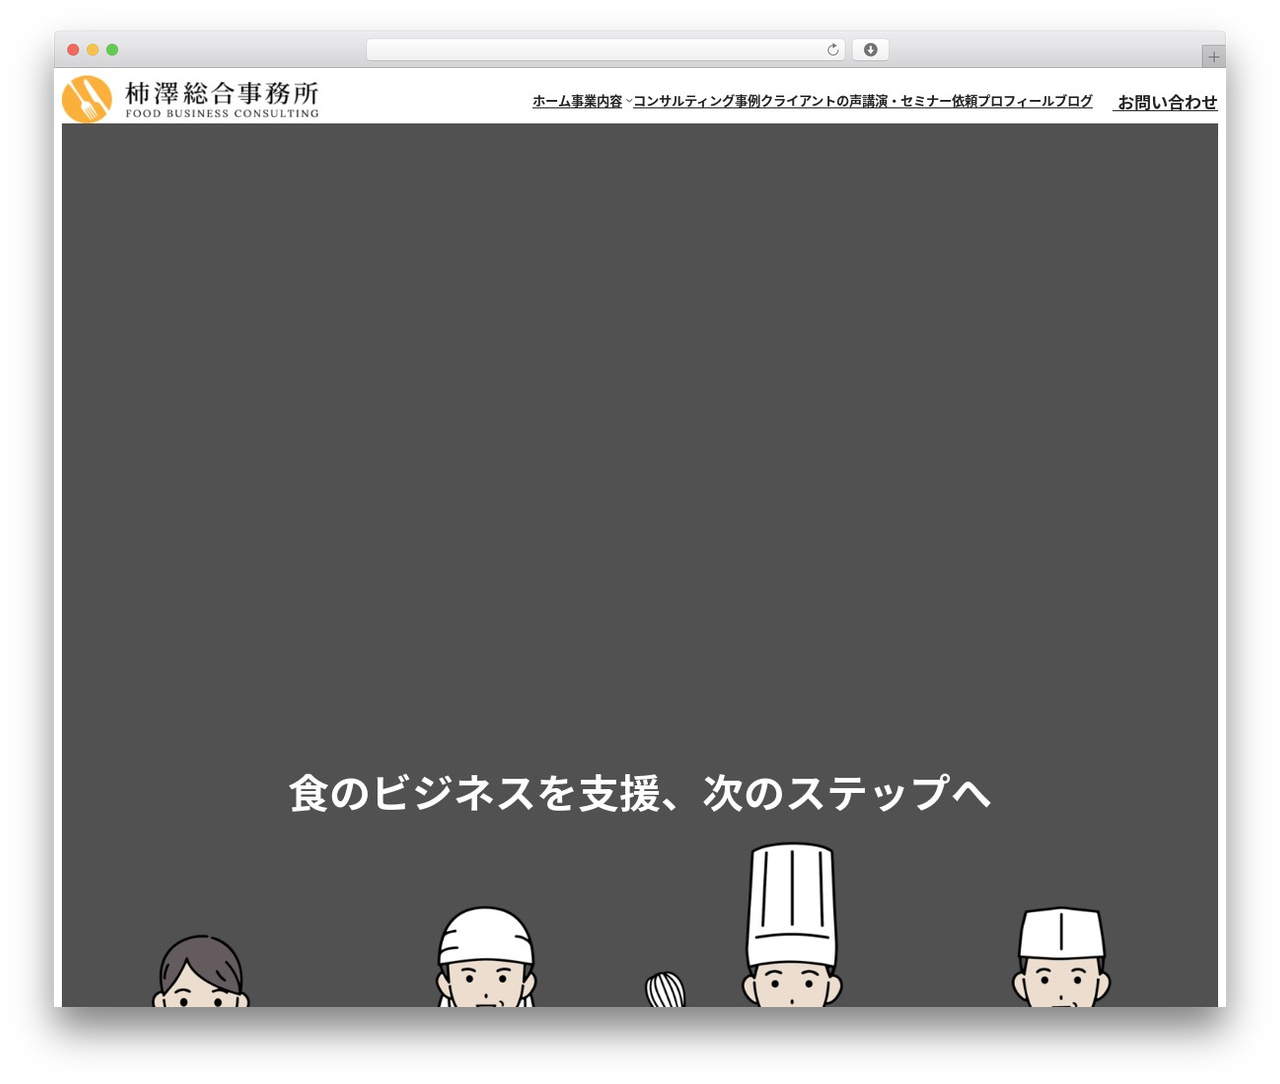This screenshot has height=1084, width=1280.
Task: Open the 事業内容 menu item
Action: [x=597, y=101]
